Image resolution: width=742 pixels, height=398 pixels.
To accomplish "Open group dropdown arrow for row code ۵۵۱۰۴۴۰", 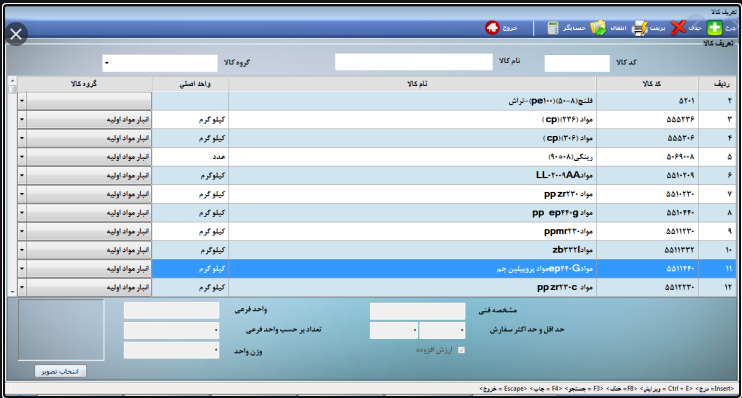I will click(x=22, y=213).
